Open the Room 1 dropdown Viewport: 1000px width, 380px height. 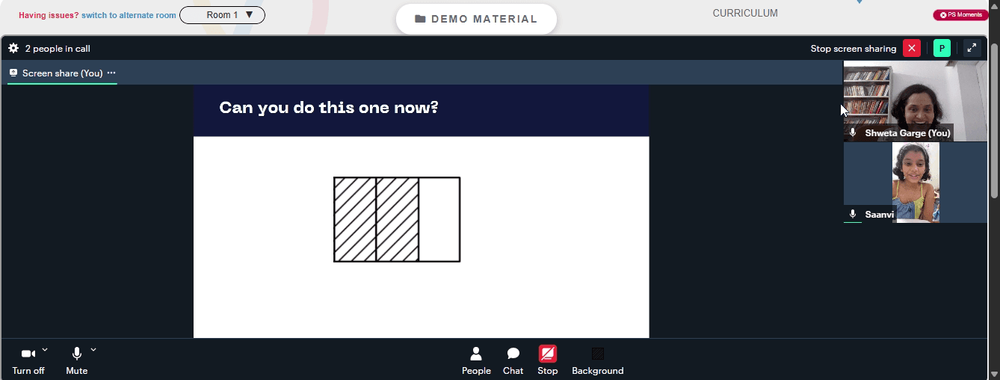[222, 15]
